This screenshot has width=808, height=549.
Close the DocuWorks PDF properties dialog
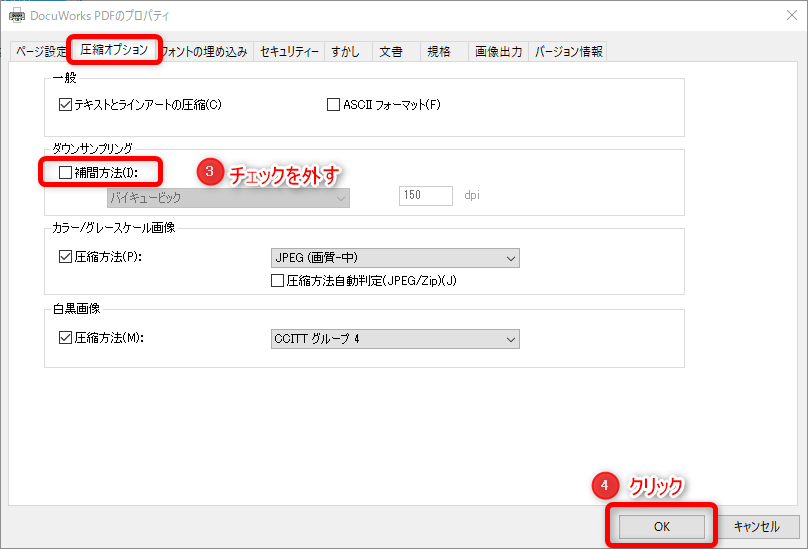783,15
